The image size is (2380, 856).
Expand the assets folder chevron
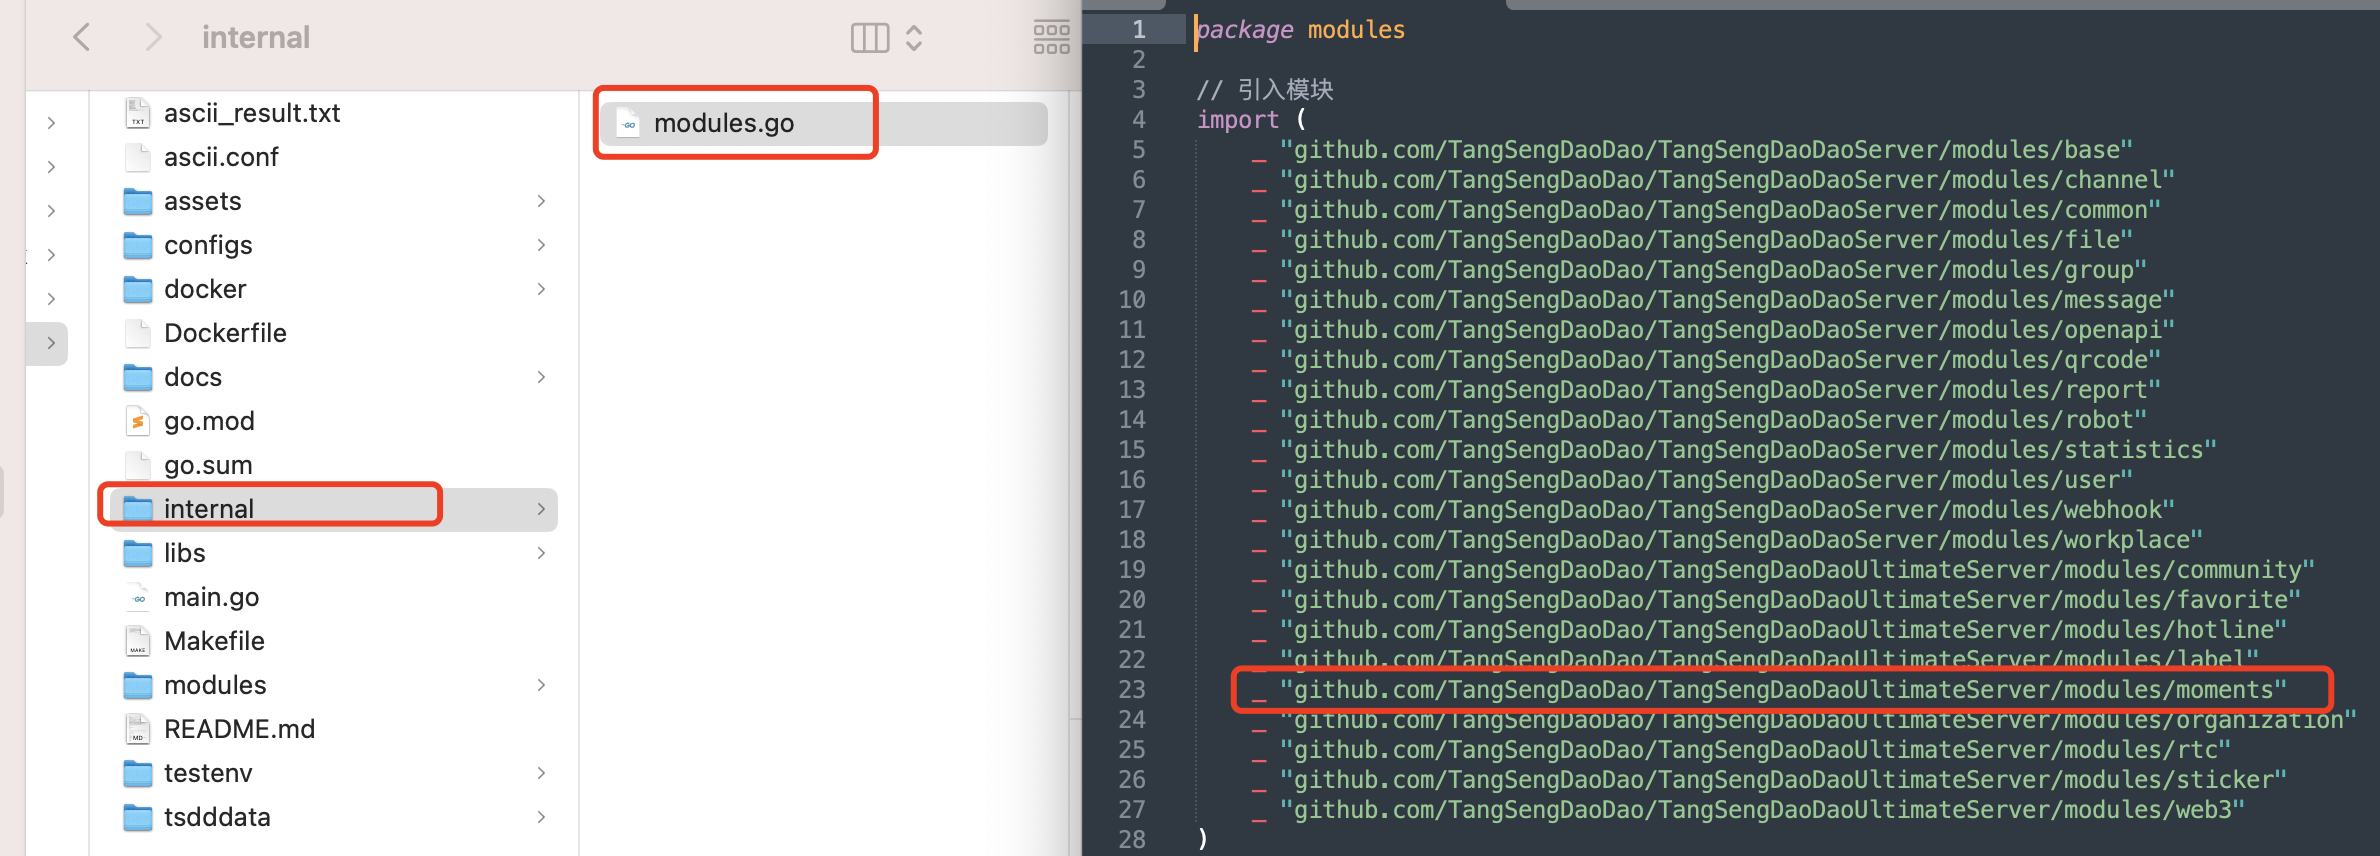[x=541, y=201]
